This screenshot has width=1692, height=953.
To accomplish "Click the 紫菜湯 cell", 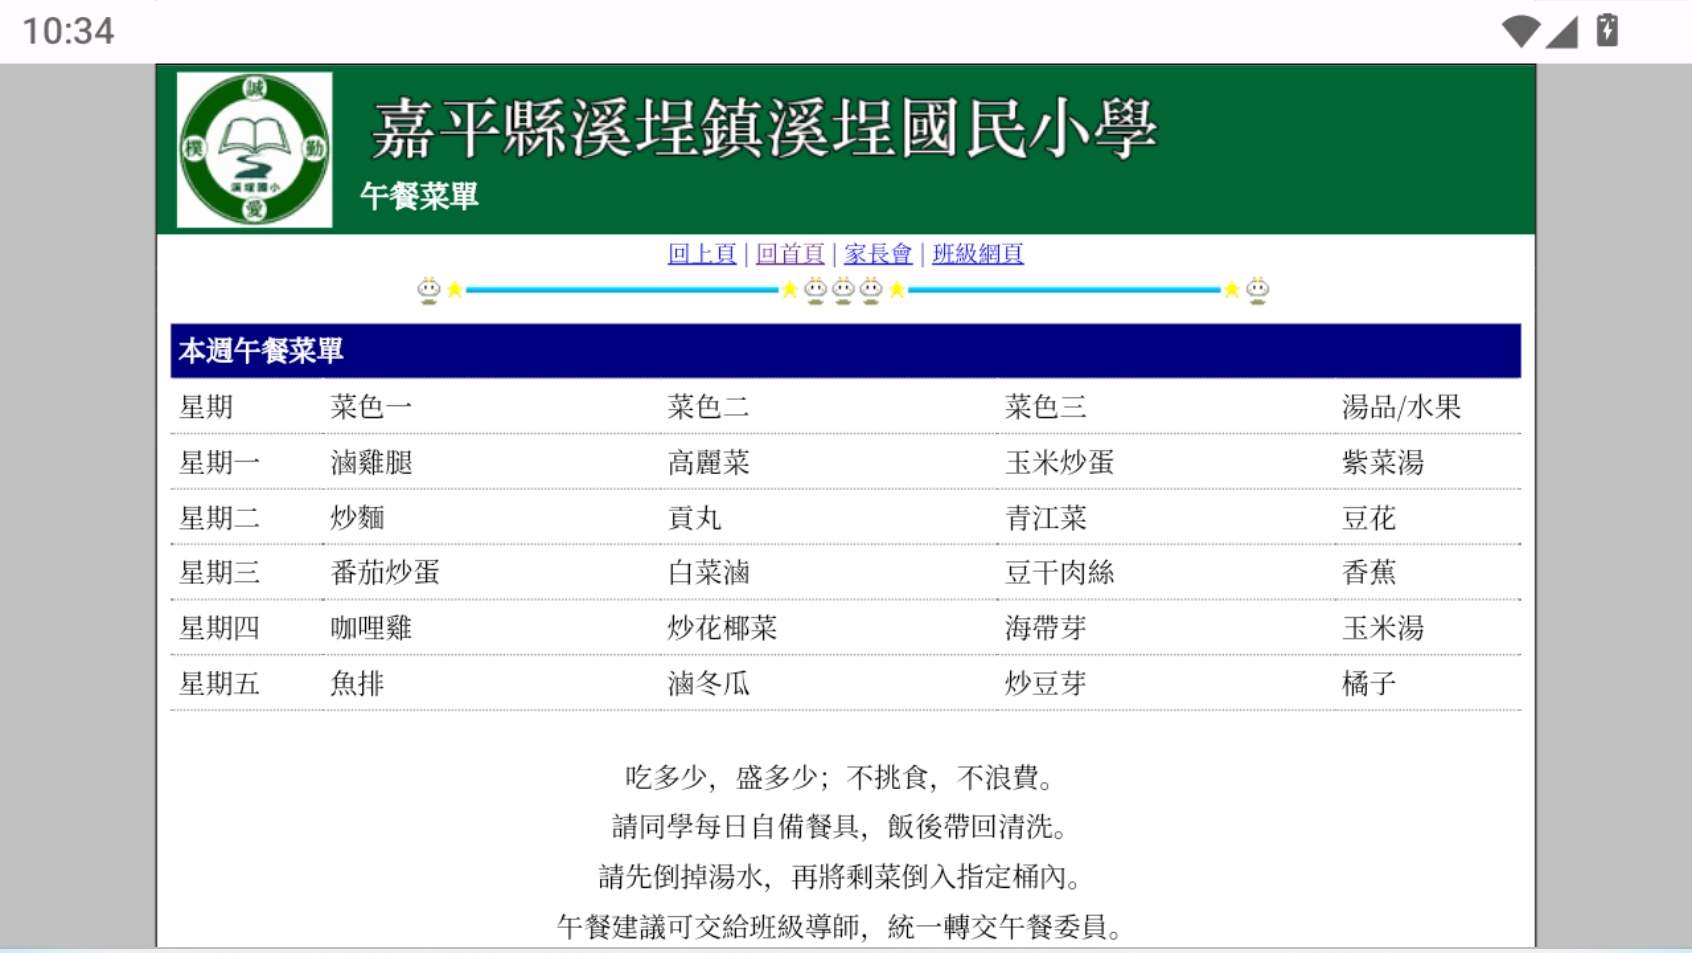I will [1382, 463].
